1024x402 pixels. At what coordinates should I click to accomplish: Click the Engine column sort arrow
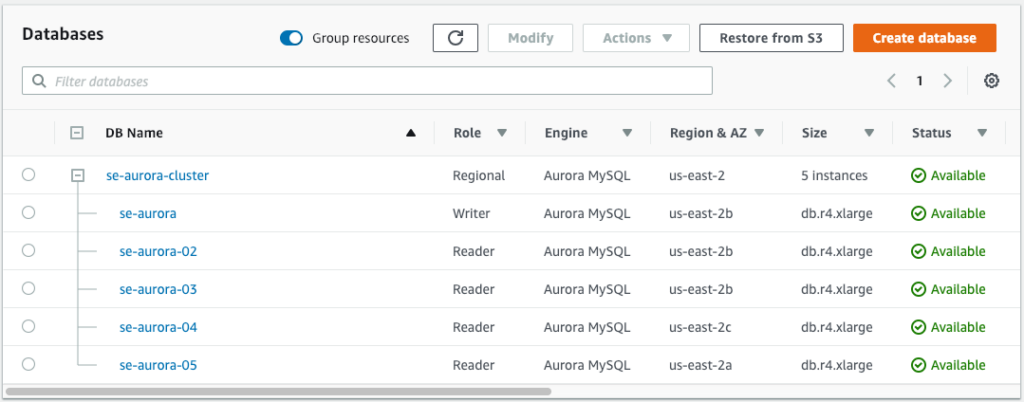tap(627, 133)
